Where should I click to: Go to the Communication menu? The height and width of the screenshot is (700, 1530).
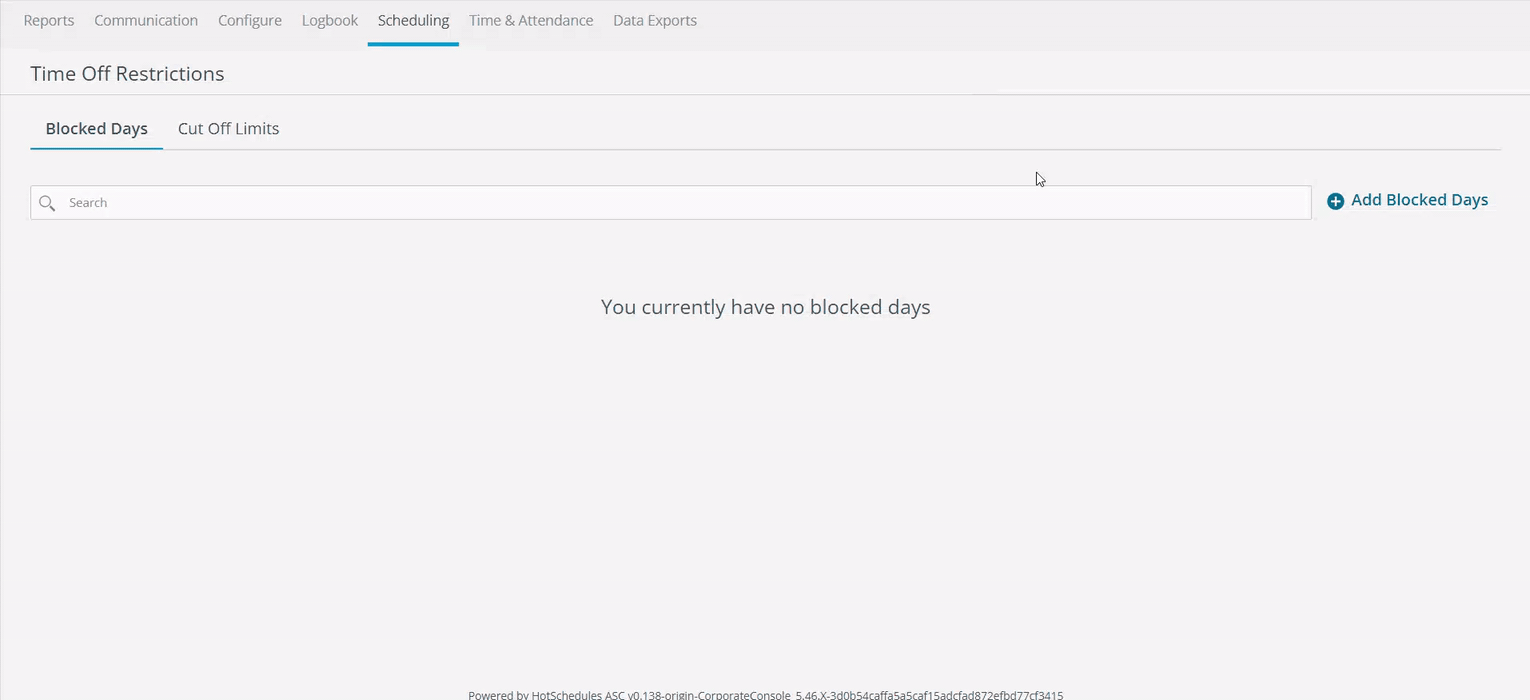pos(146,20)
